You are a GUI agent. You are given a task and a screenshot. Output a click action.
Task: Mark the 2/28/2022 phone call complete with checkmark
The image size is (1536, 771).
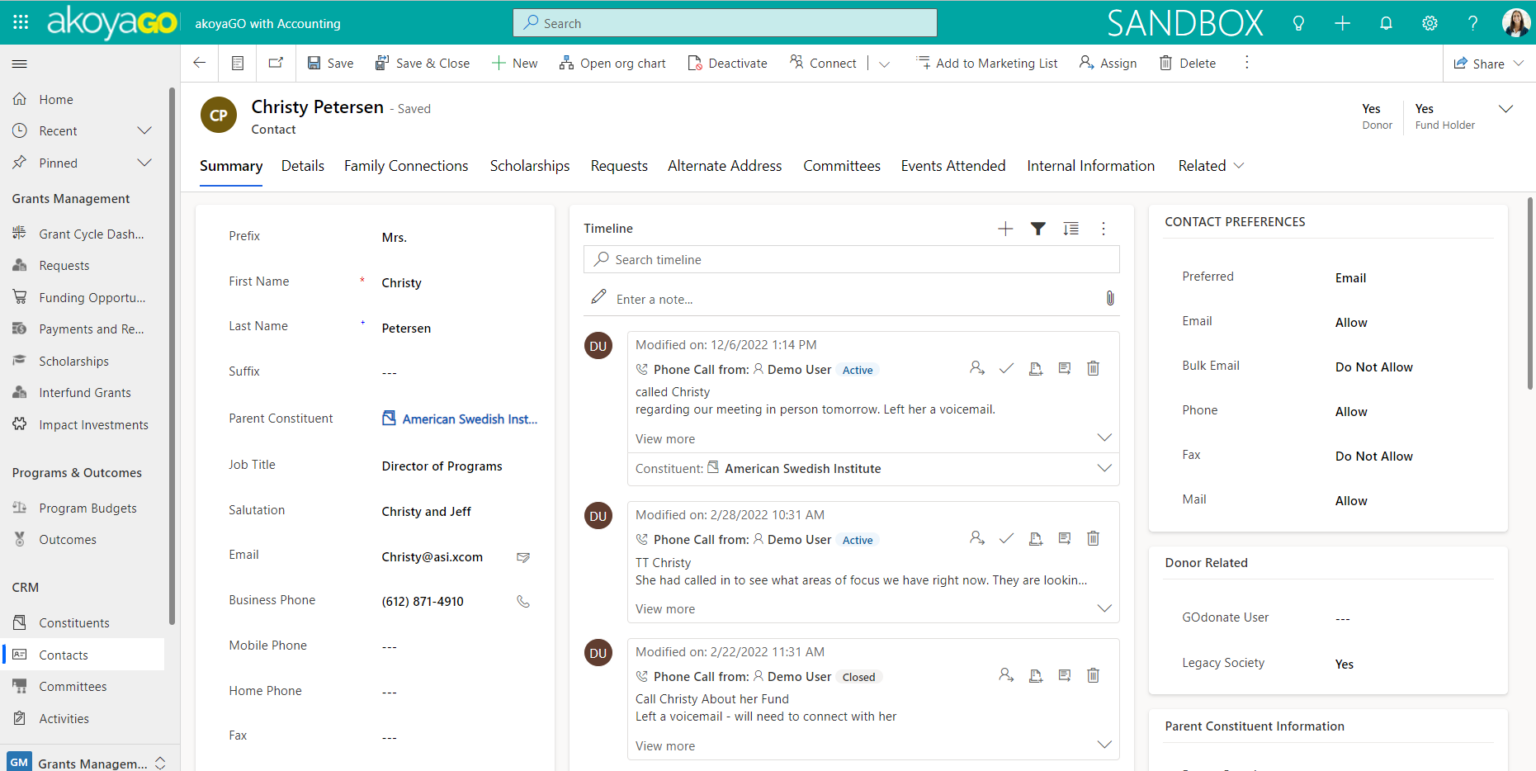[1006, 538]
